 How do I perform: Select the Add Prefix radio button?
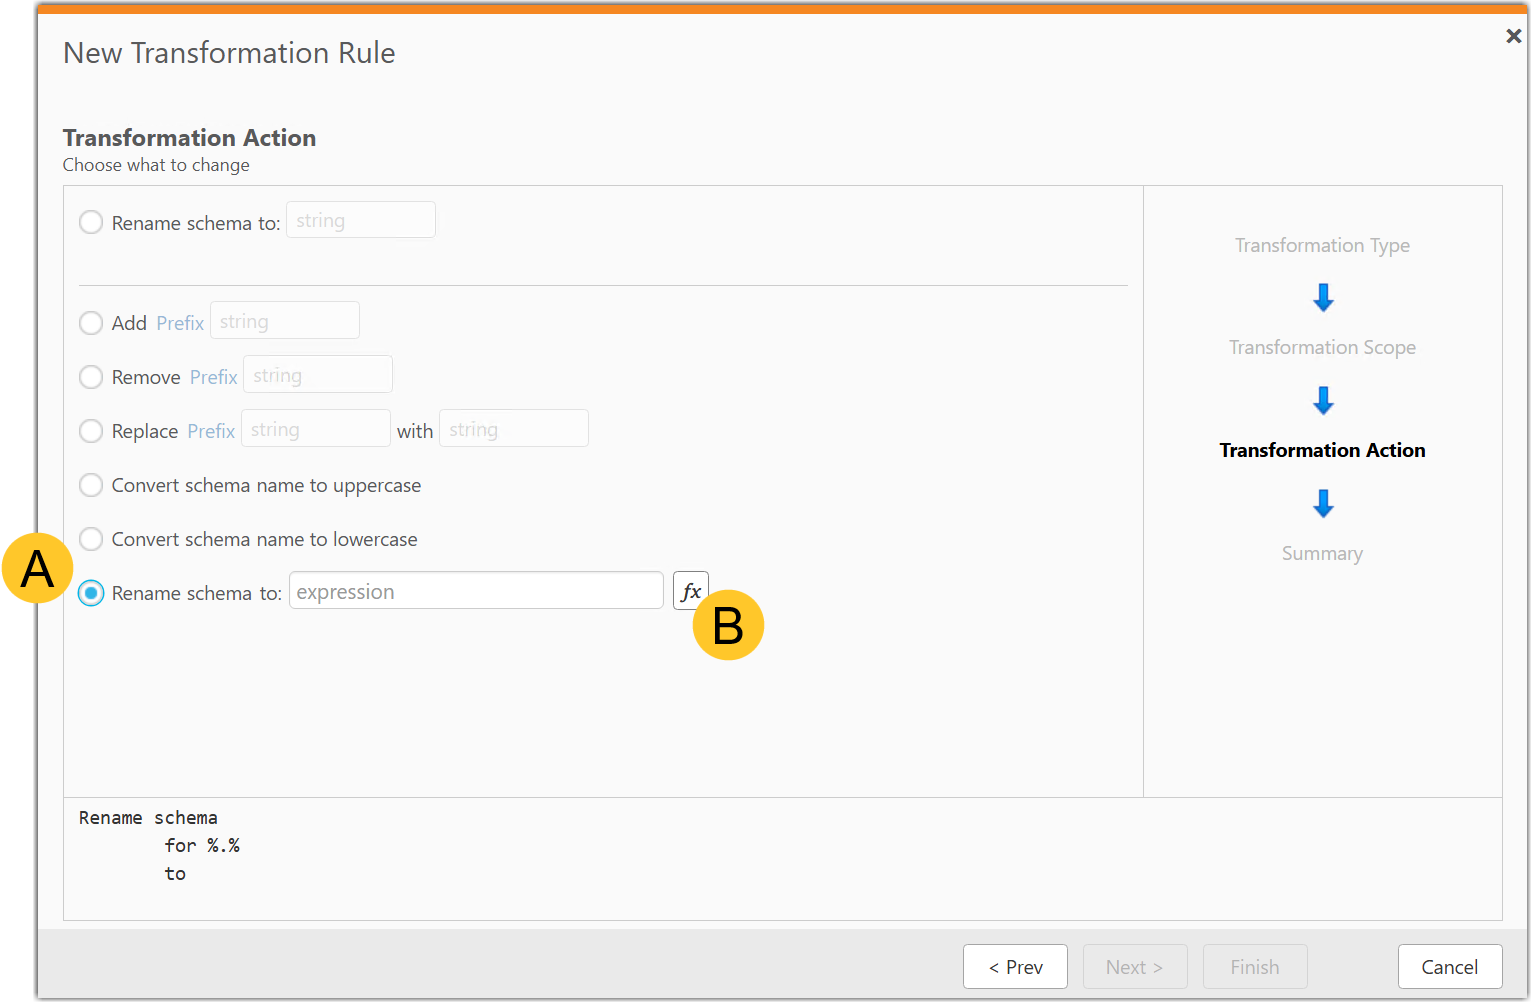(x=91, y=323)
